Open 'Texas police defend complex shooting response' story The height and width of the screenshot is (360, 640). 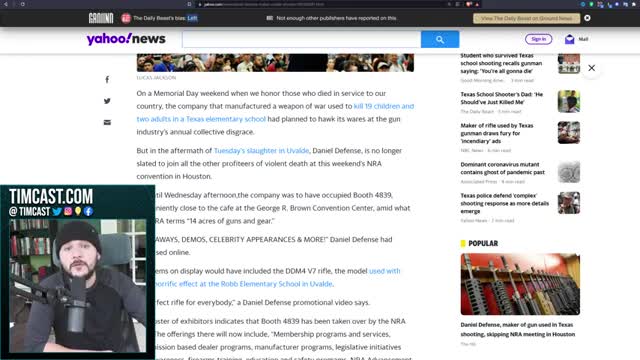[504, 203]
